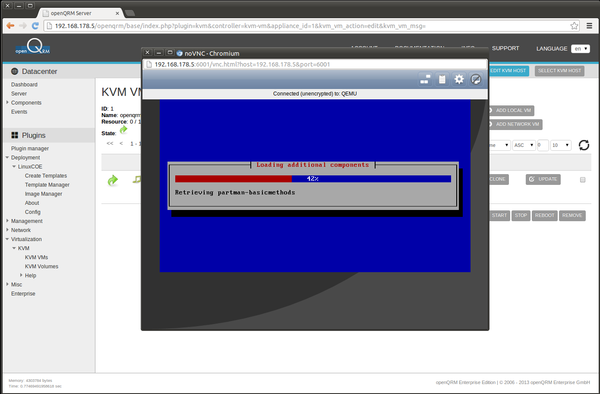Click the noVNC disconnect icon
600x394 pixels.
[x=476, y=80]
